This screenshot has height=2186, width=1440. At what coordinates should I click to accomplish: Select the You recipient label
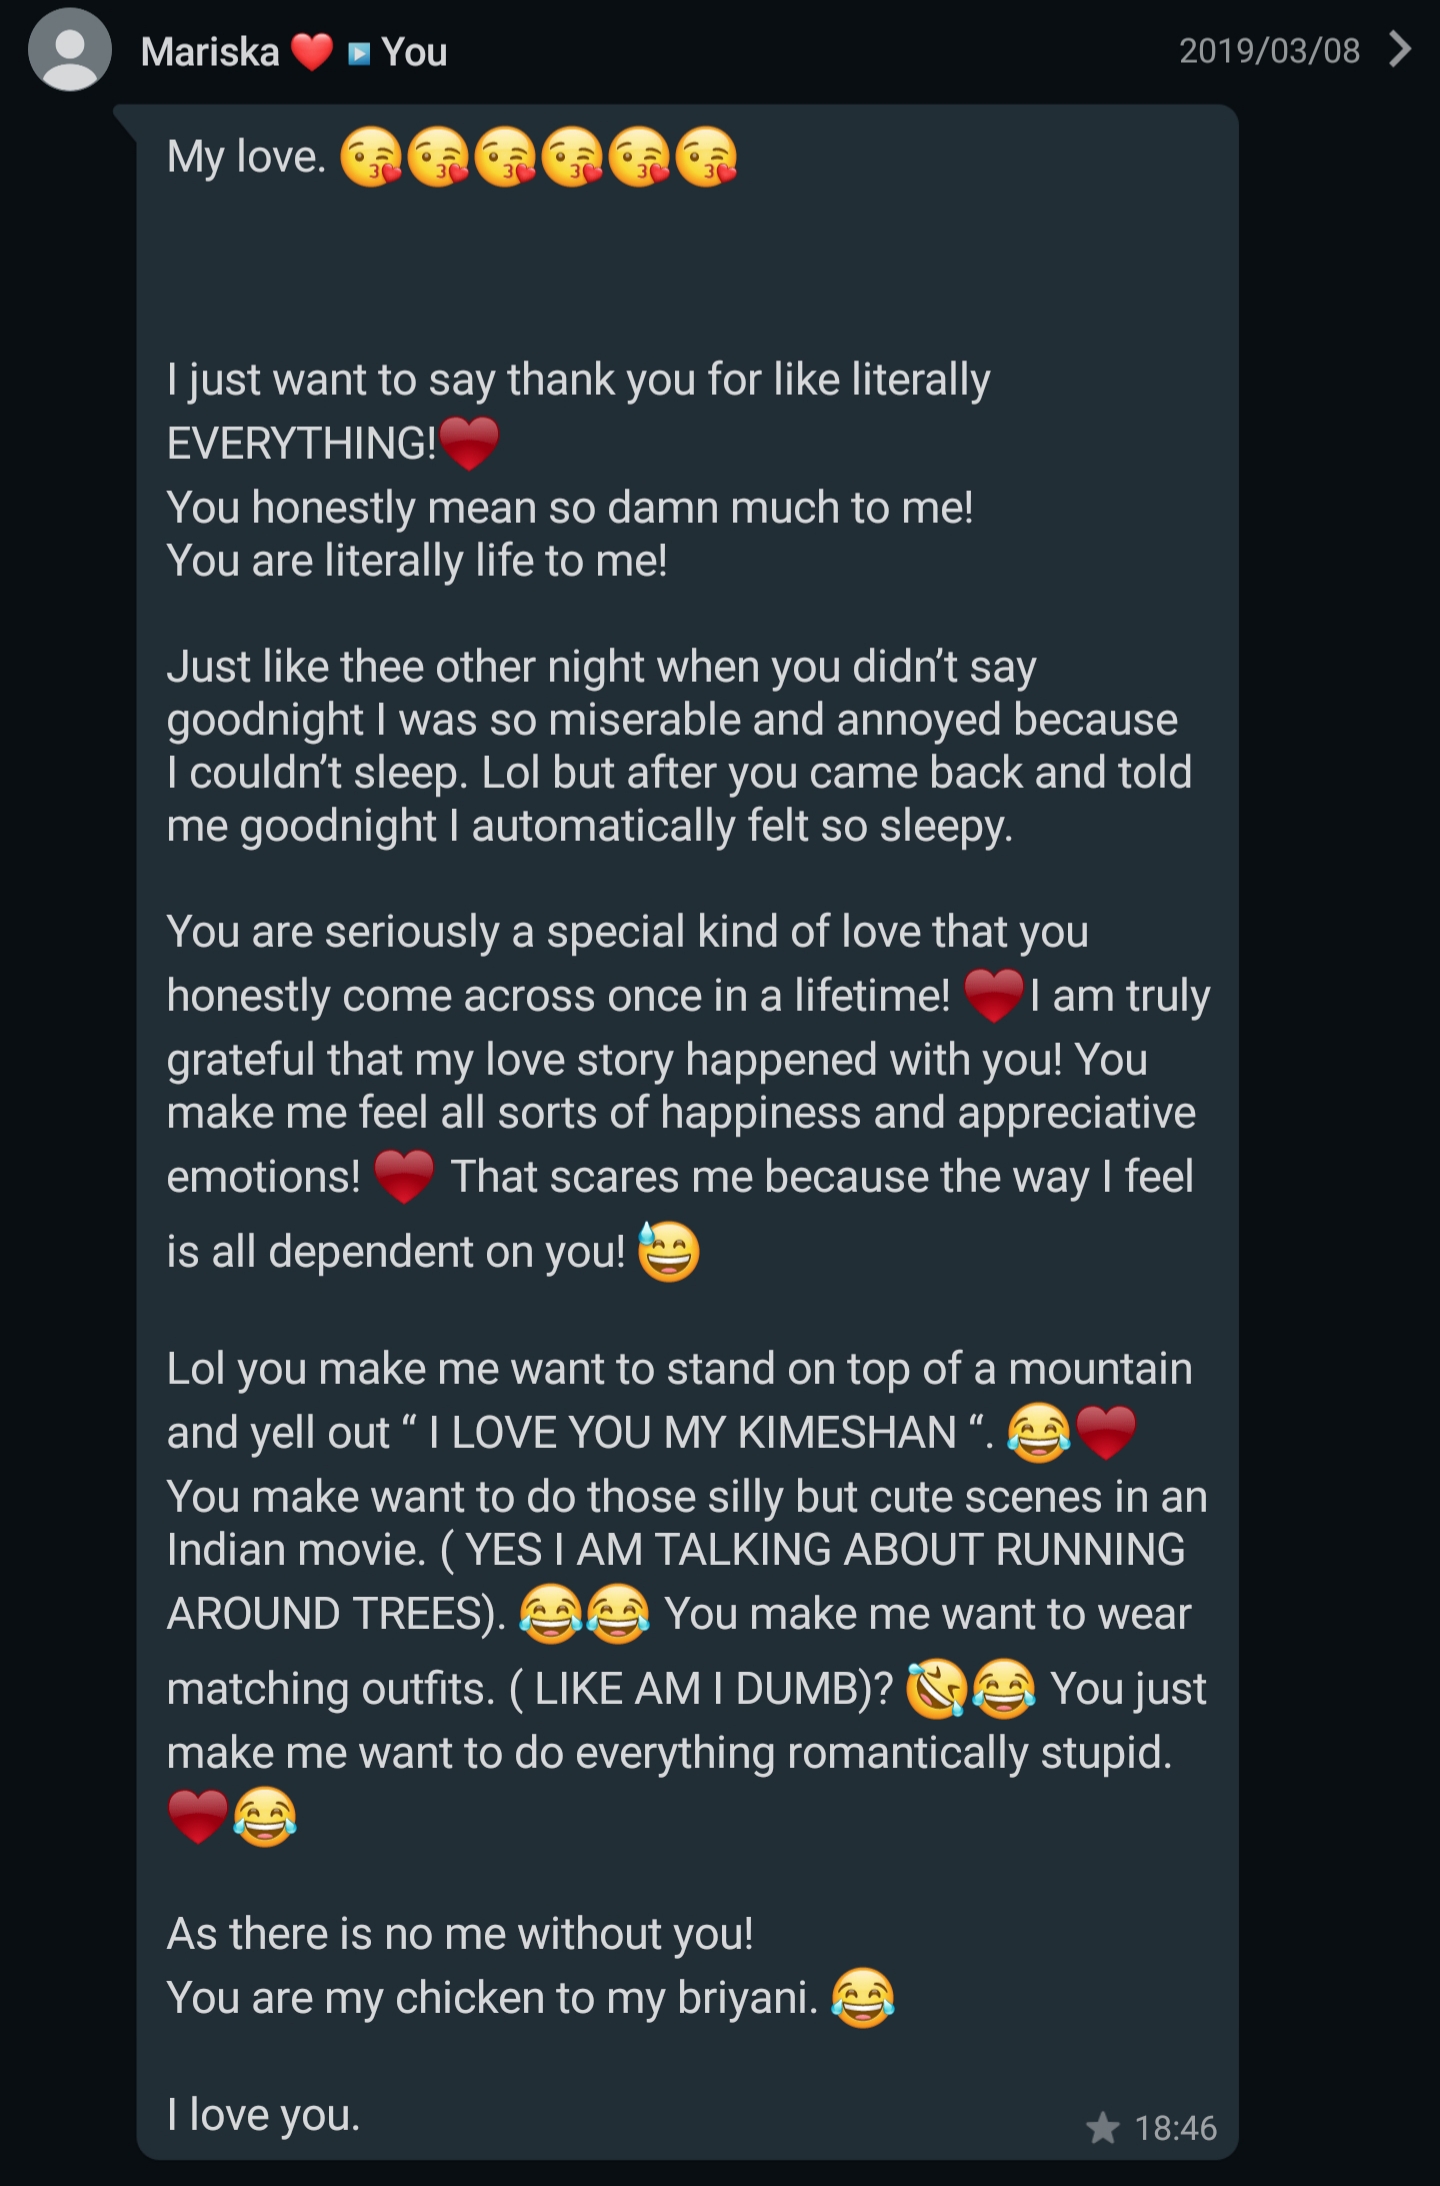(x=414, y=52)
